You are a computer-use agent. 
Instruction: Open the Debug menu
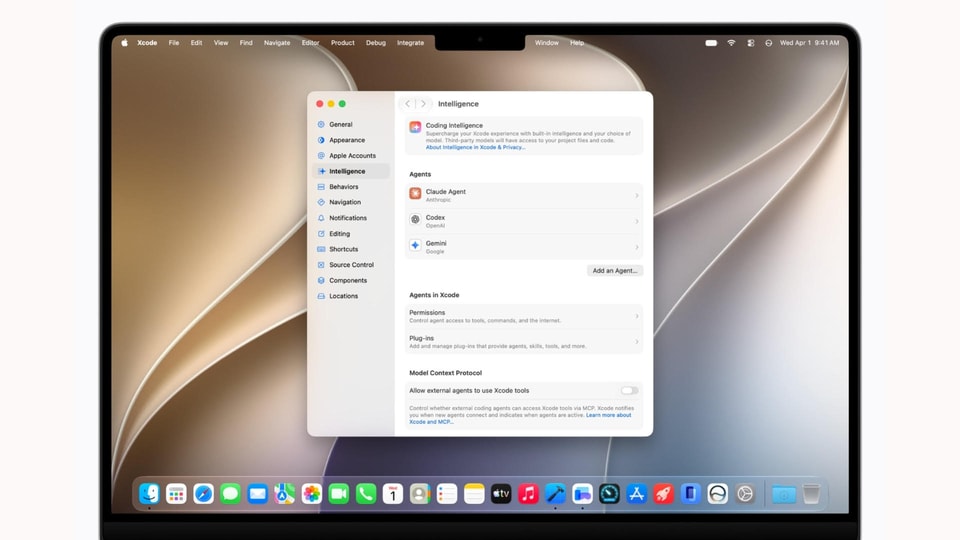point(376,43)
